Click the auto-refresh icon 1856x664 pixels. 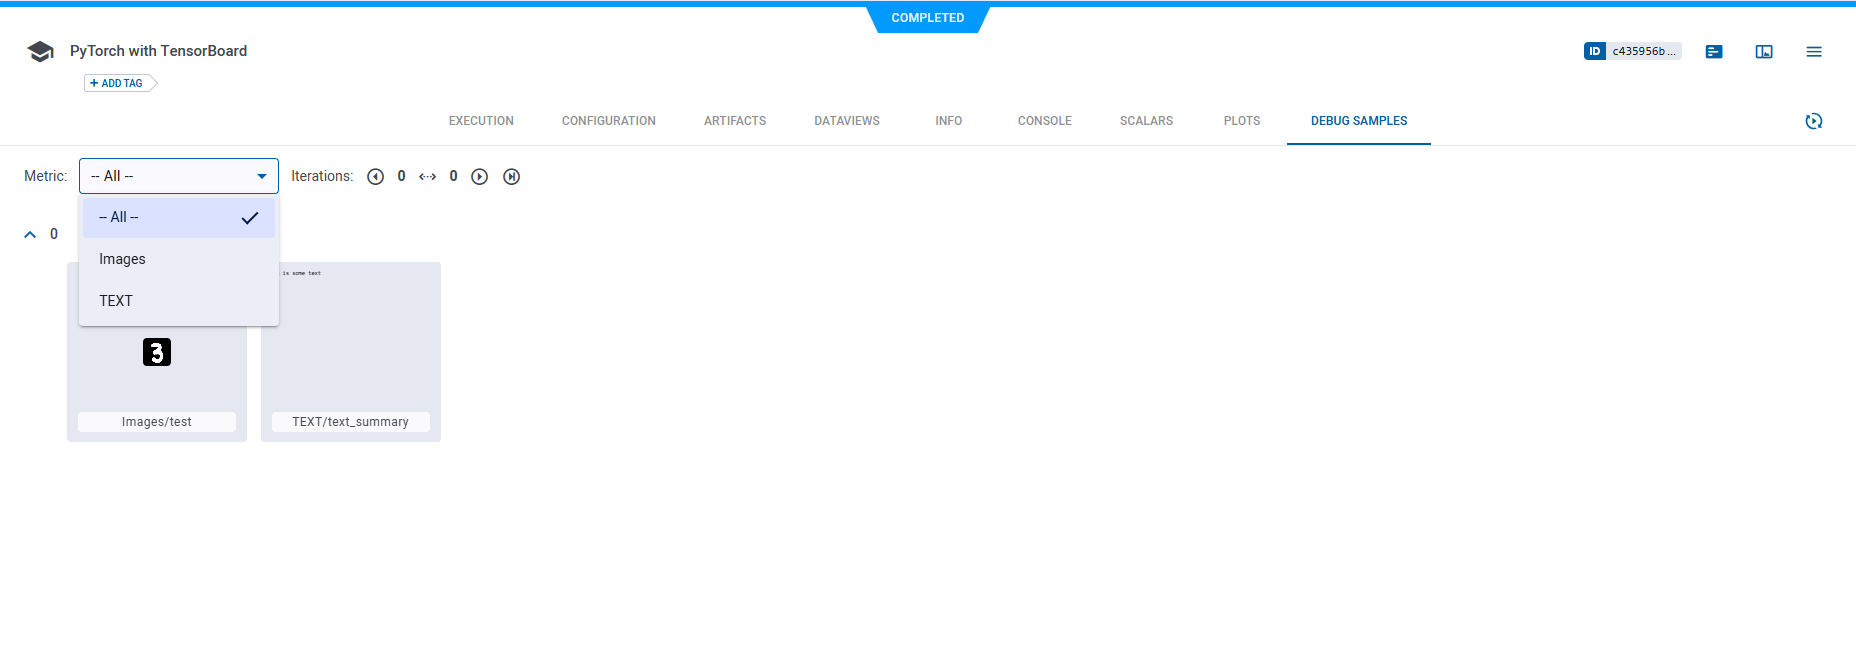pyautogui.click(x=1814, y=121)
